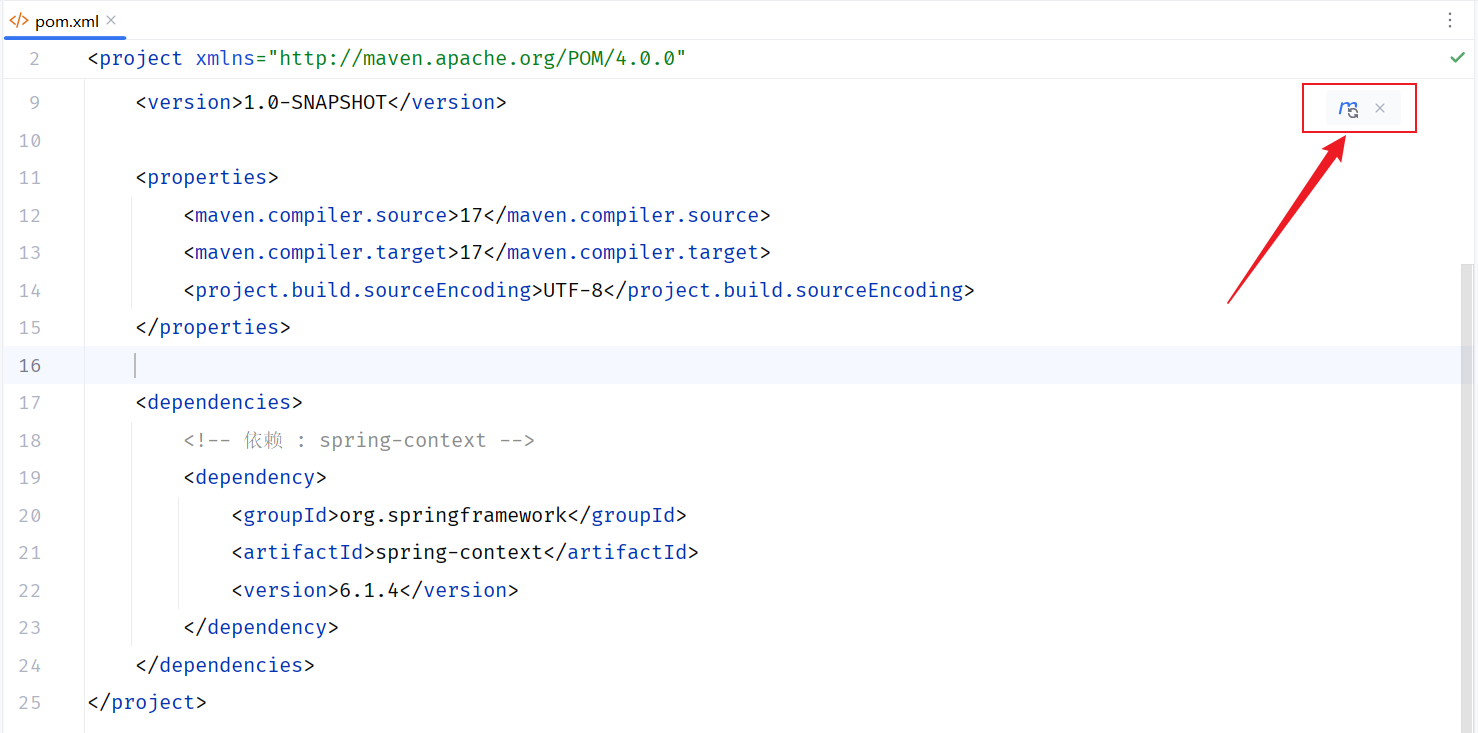The height and width of the screenshot is (733, 1478).
Task: Click the opening dependencies tag
Action: (218, 401)
